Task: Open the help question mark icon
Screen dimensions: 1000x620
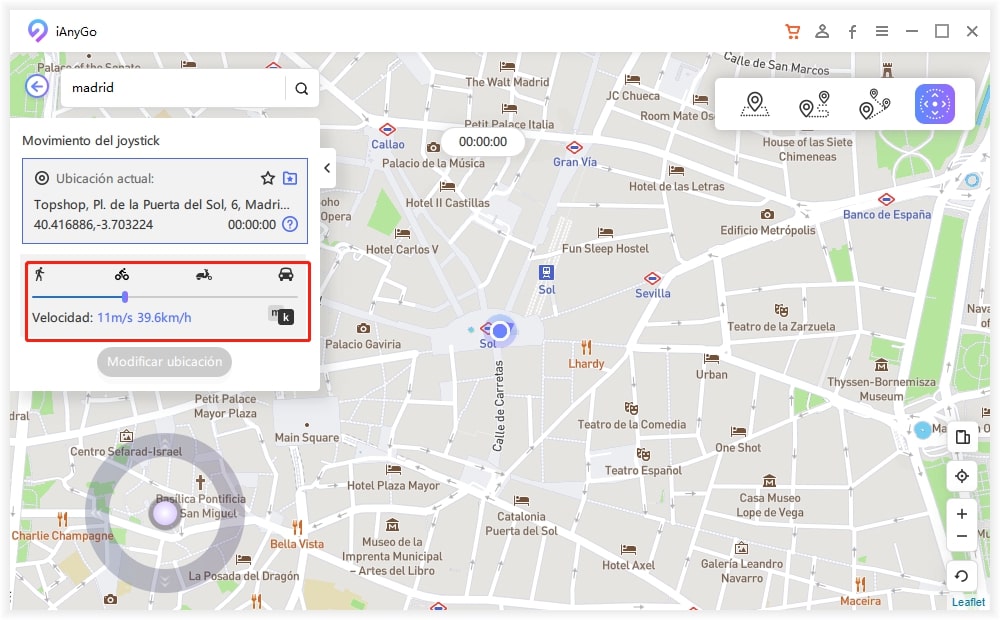Action: pos(290,224)
